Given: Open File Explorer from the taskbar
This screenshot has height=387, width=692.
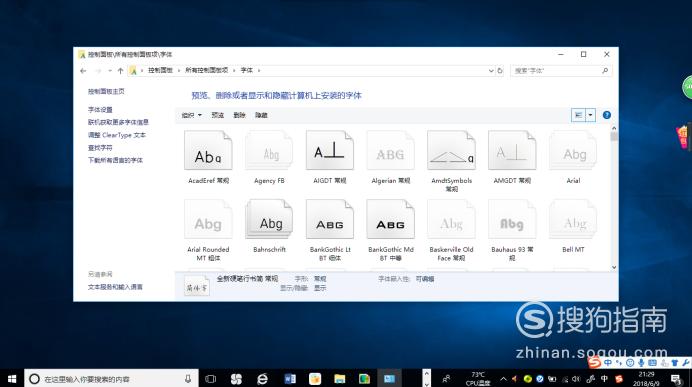Looking at the screenshot, I should click(x=339, y=379).
